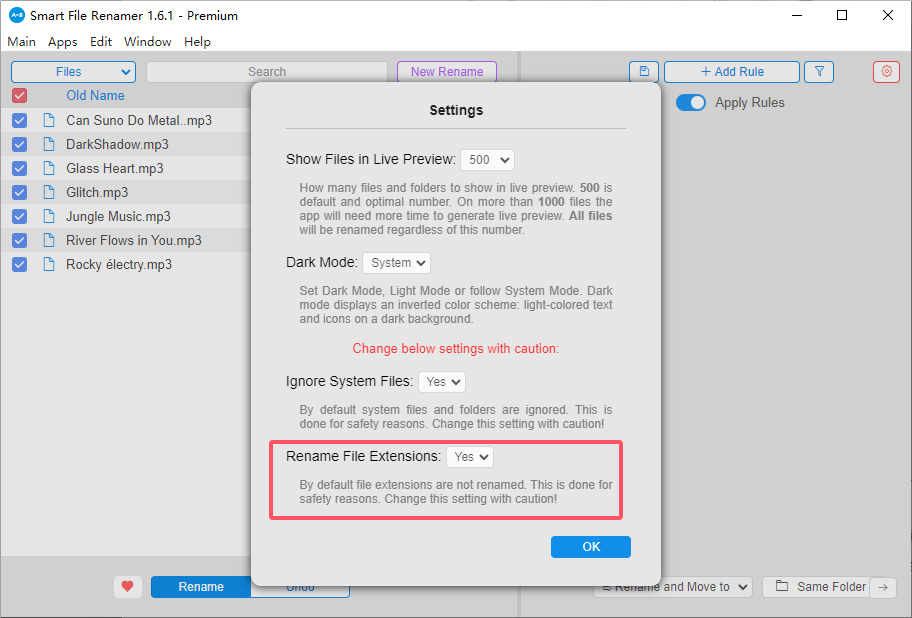Click file icon for Can Suno Do Metal..mp3
Screen dimensions: 912x618
coord(49,120)
